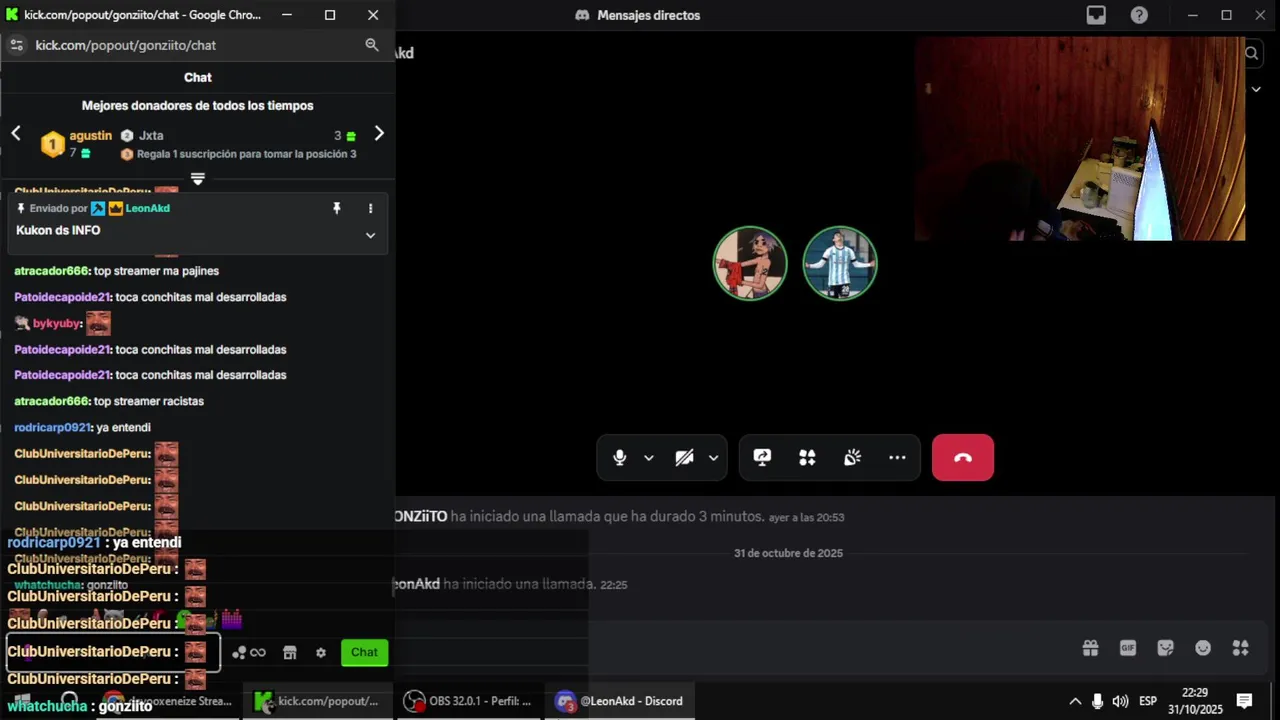Open system volume control in tray
Viewport: 1280px width, 720px height.
(1120, 701)
